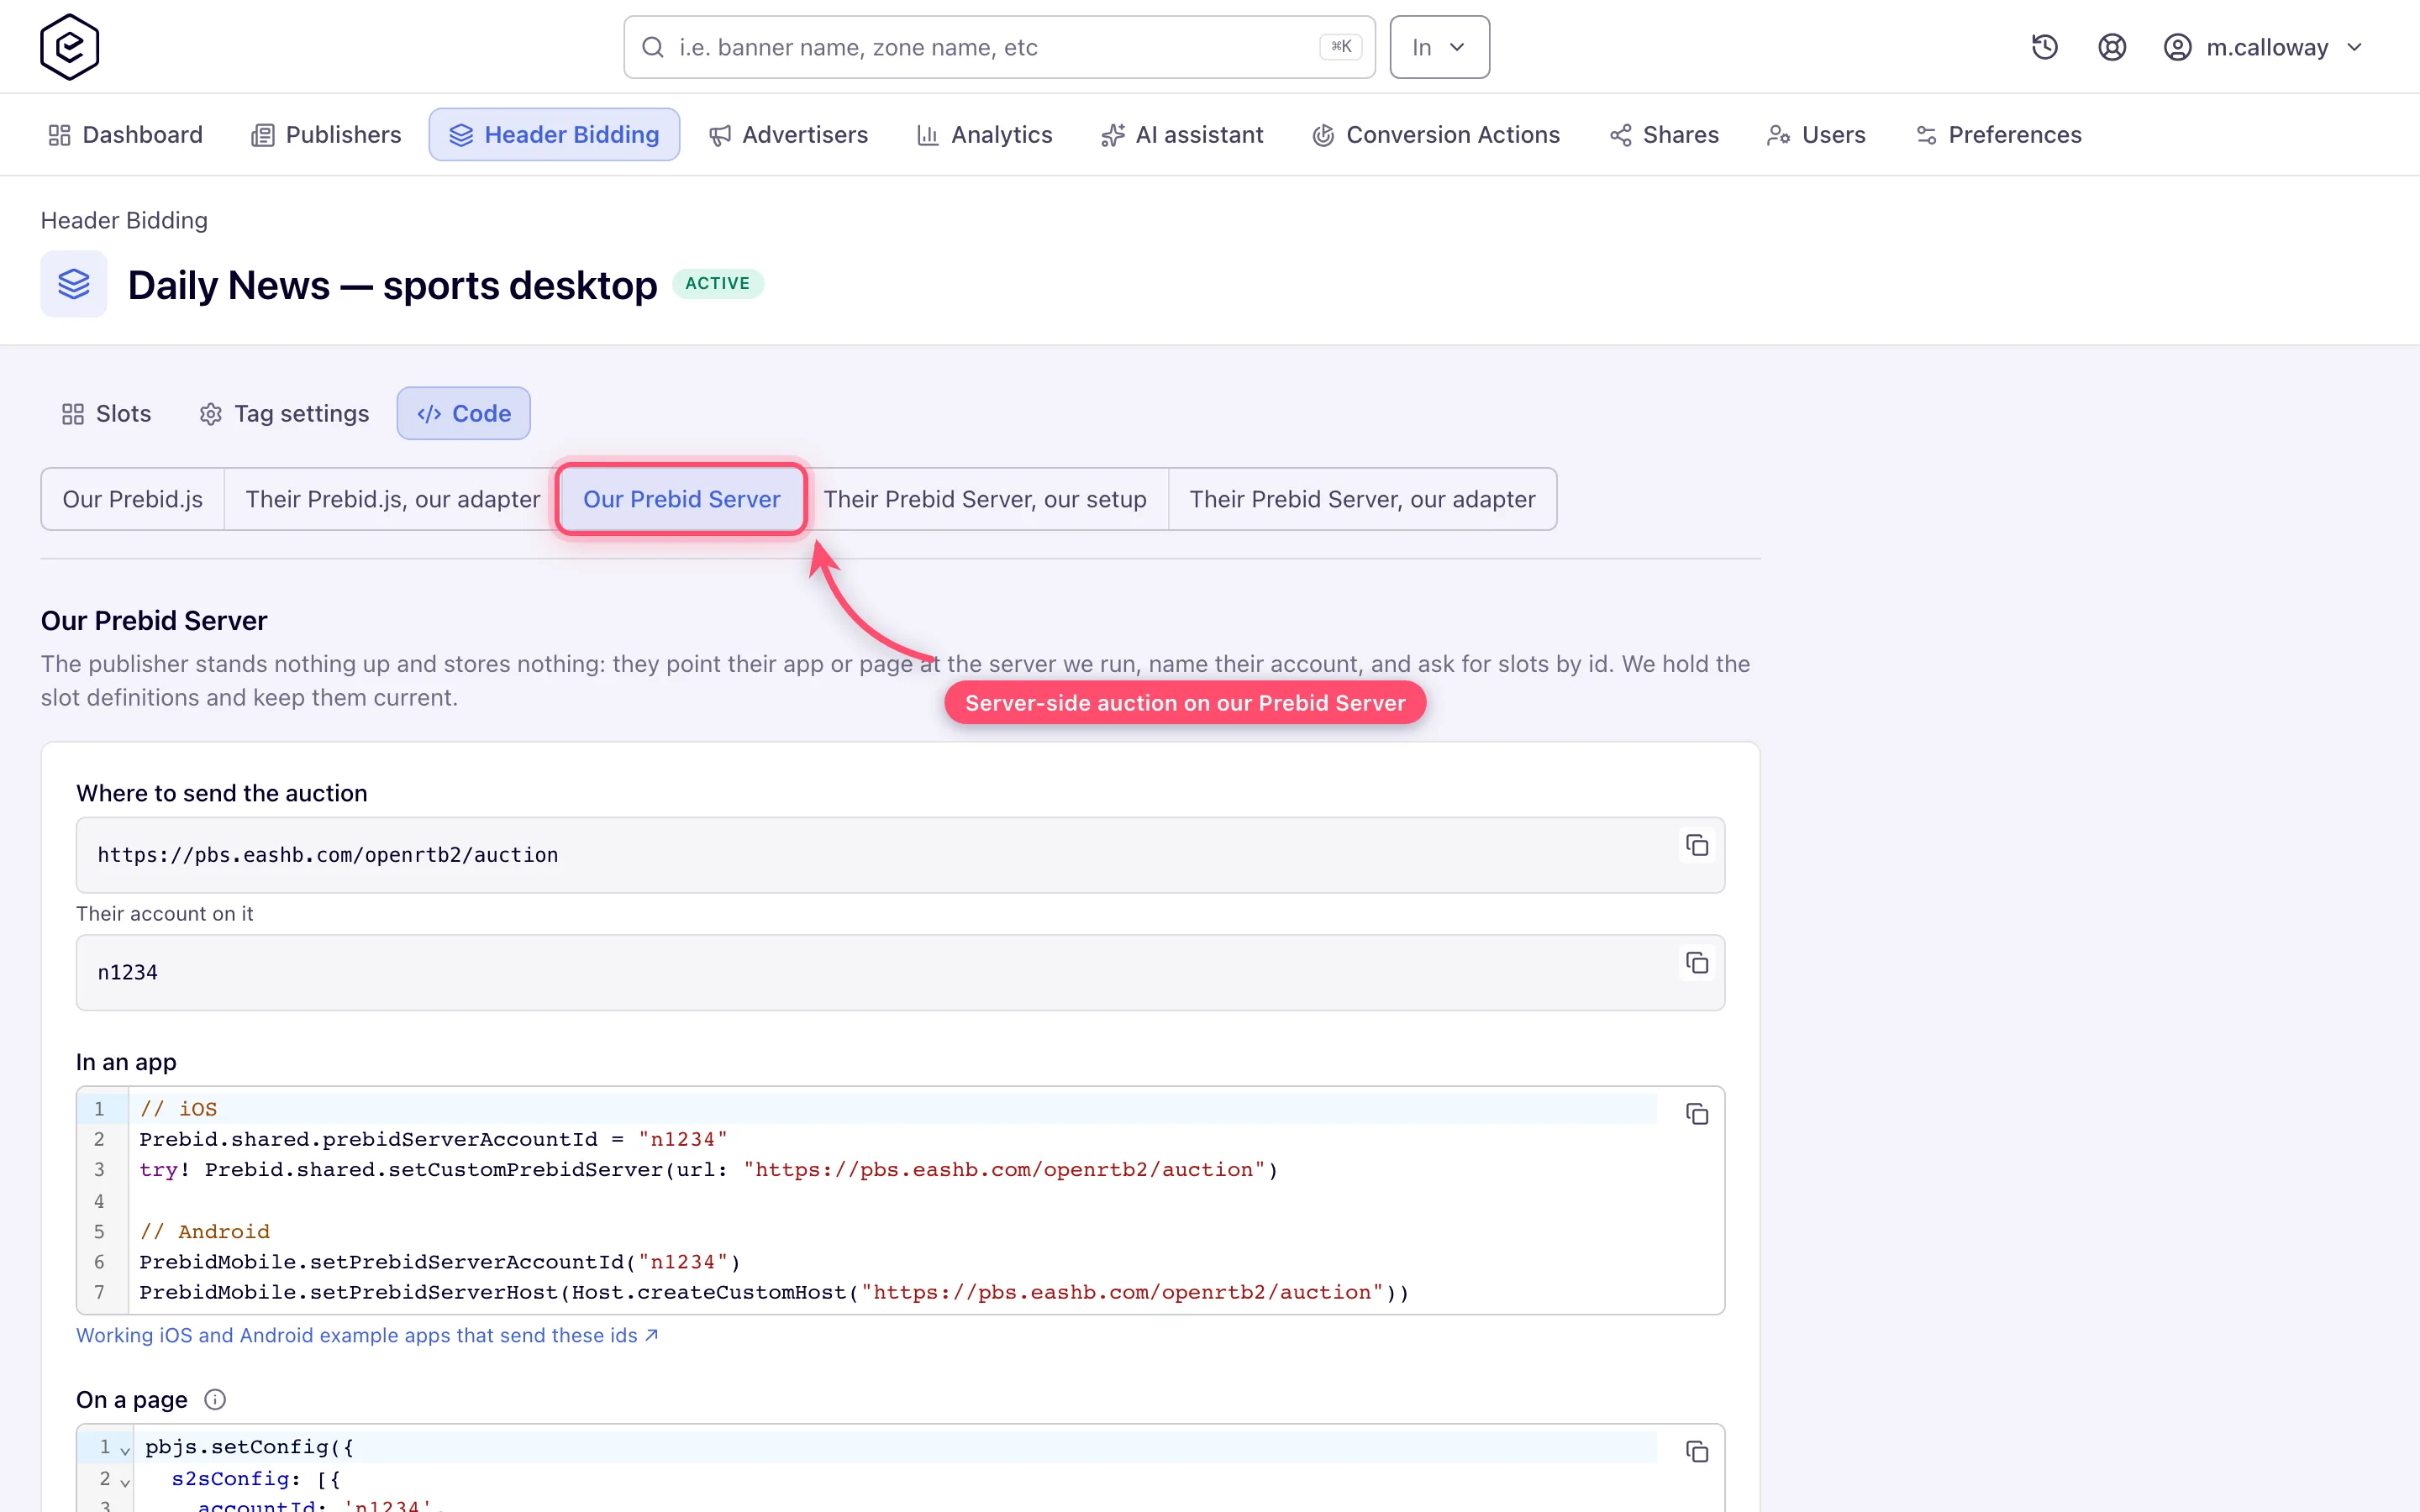Screen dimensions: 2420x1512
Task: Go to Dashboard
Action: (x=126, y=135)
